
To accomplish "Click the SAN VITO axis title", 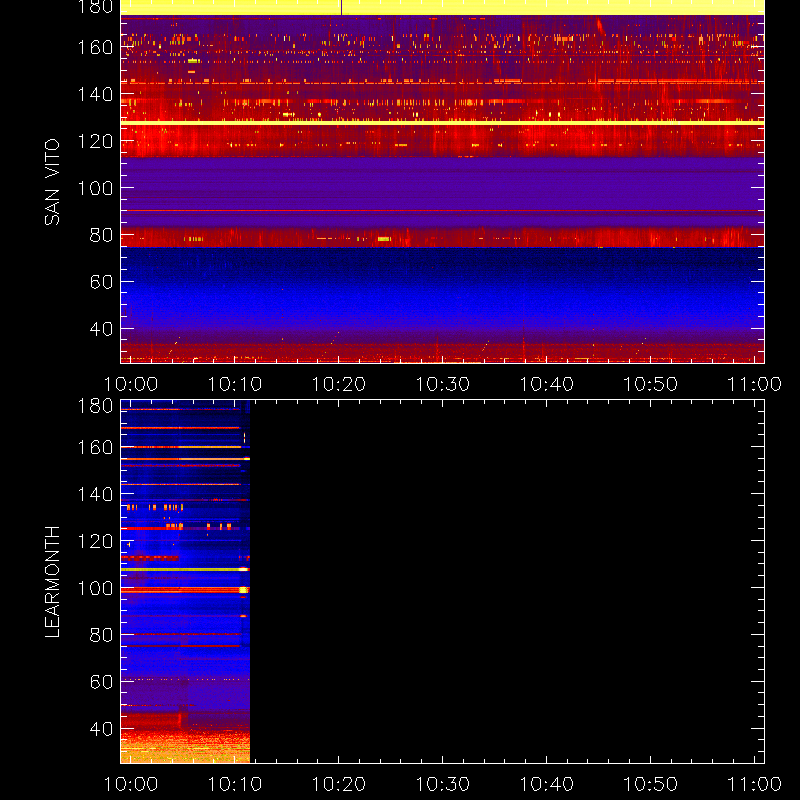I will point(53,182).
